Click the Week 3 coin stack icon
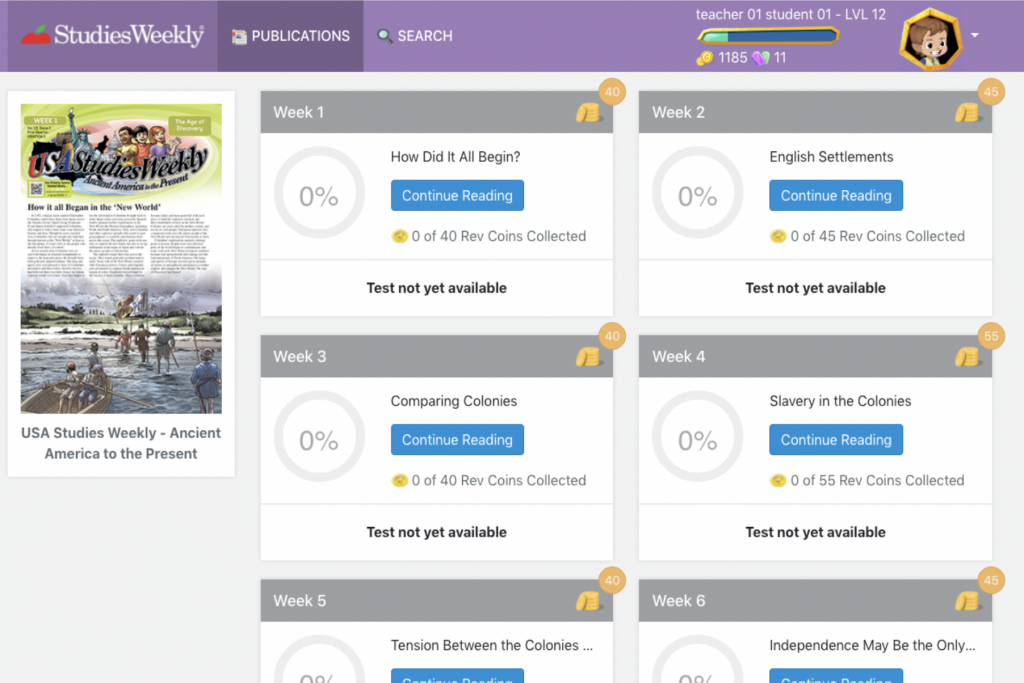The width and height of the screenshot is (1024, 683). coord(588,357)
